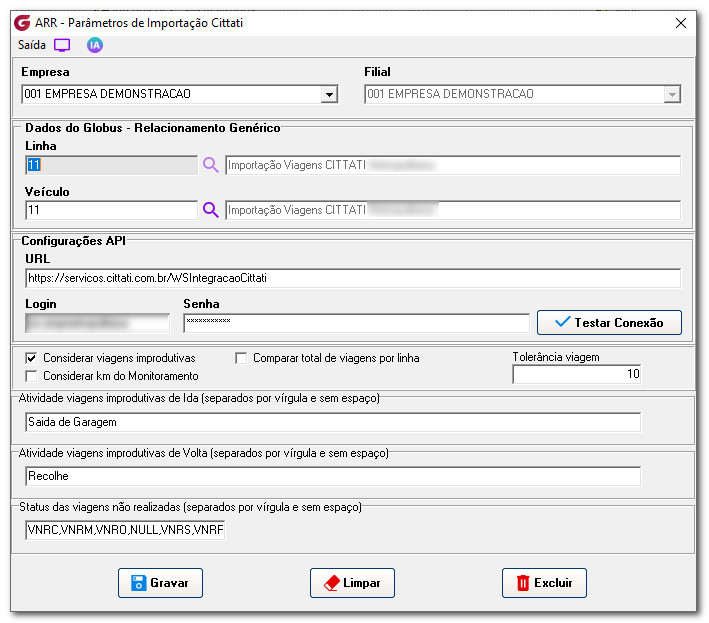The width and height of the screenshot is (709, 623).
Task: Check Comparar total de viagens por linha
Action: [x=241, y=359]
